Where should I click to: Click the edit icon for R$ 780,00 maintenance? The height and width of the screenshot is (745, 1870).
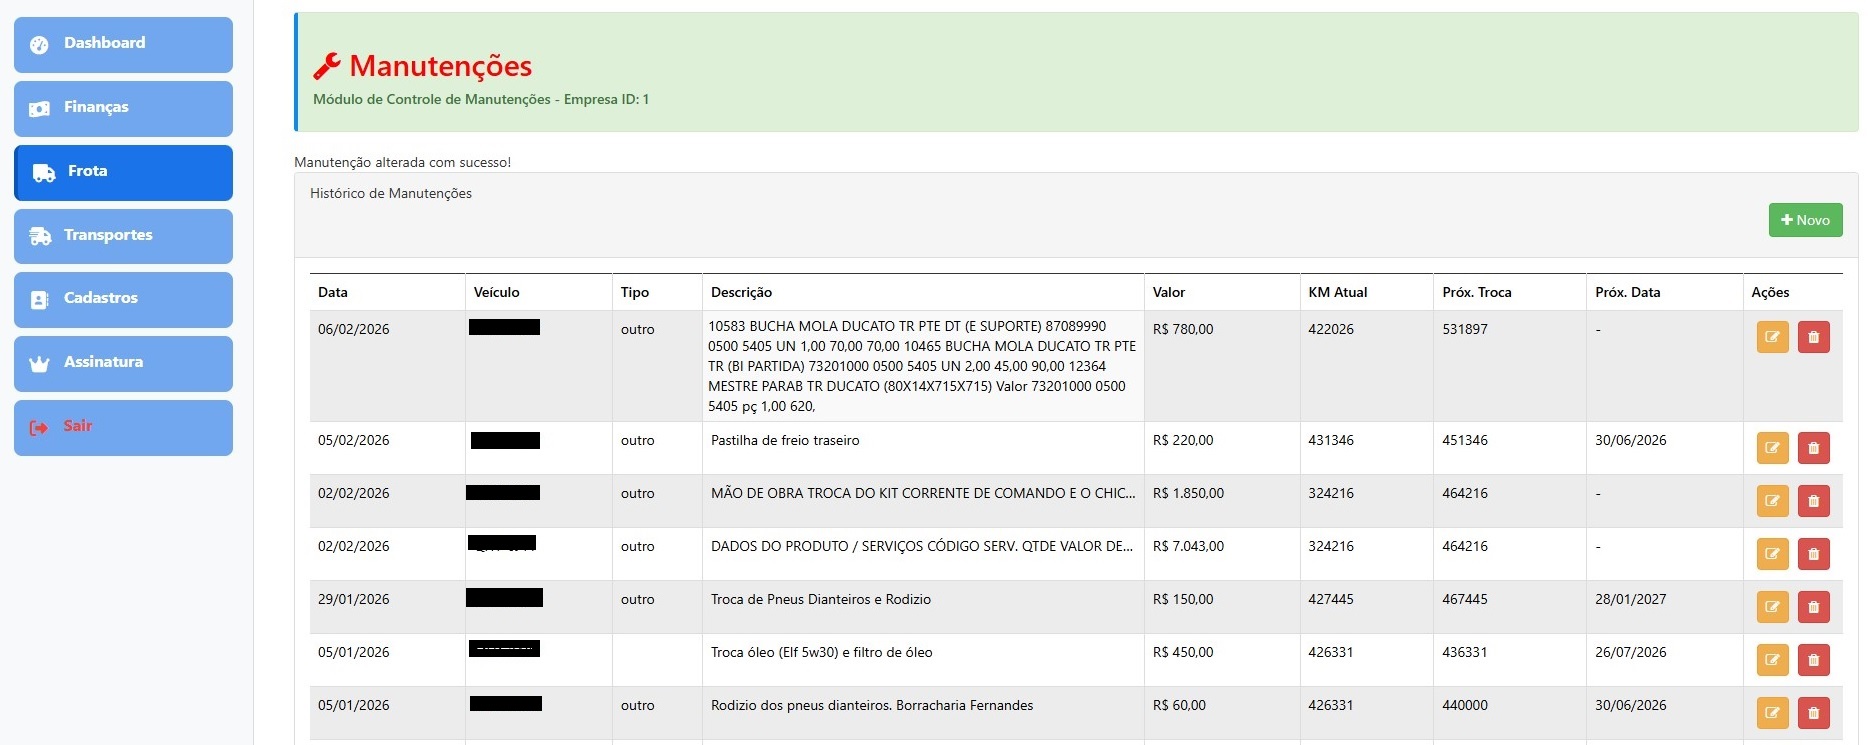[x=1772, y=337]
